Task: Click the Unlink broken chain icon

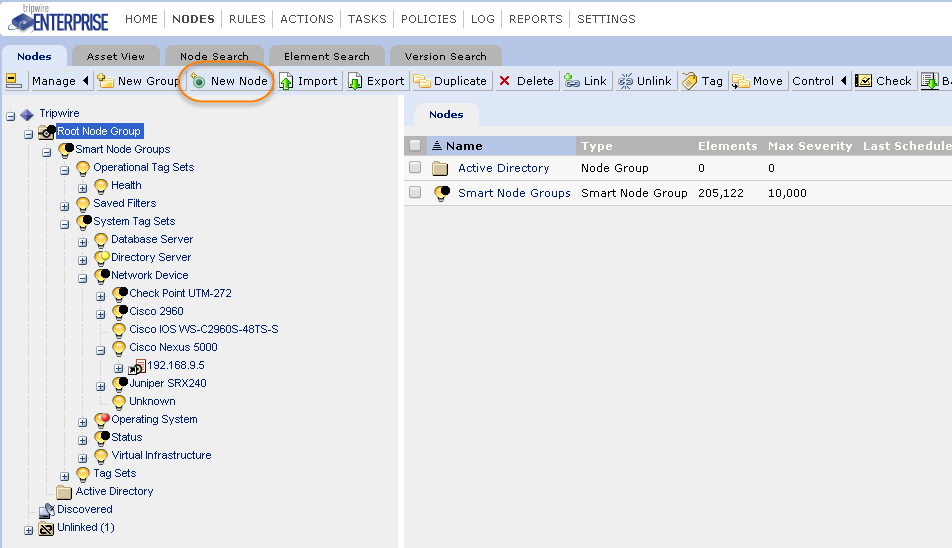Action: pos(625,81)
